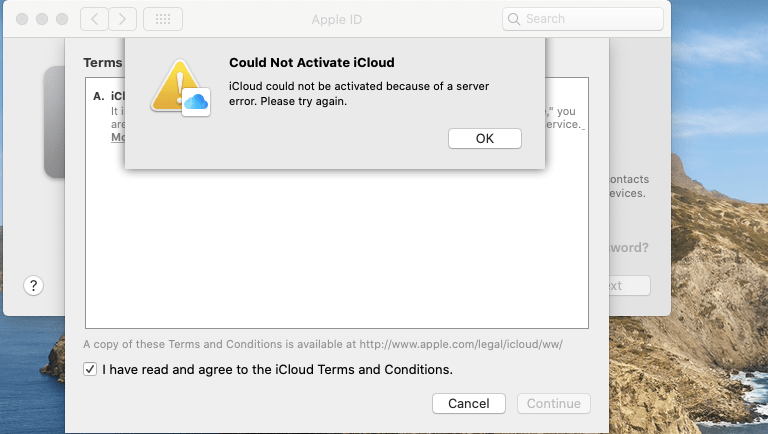The image size is (768, 434).
Task: Show all preferences with the grid button
Action: (x=163, y=19)
